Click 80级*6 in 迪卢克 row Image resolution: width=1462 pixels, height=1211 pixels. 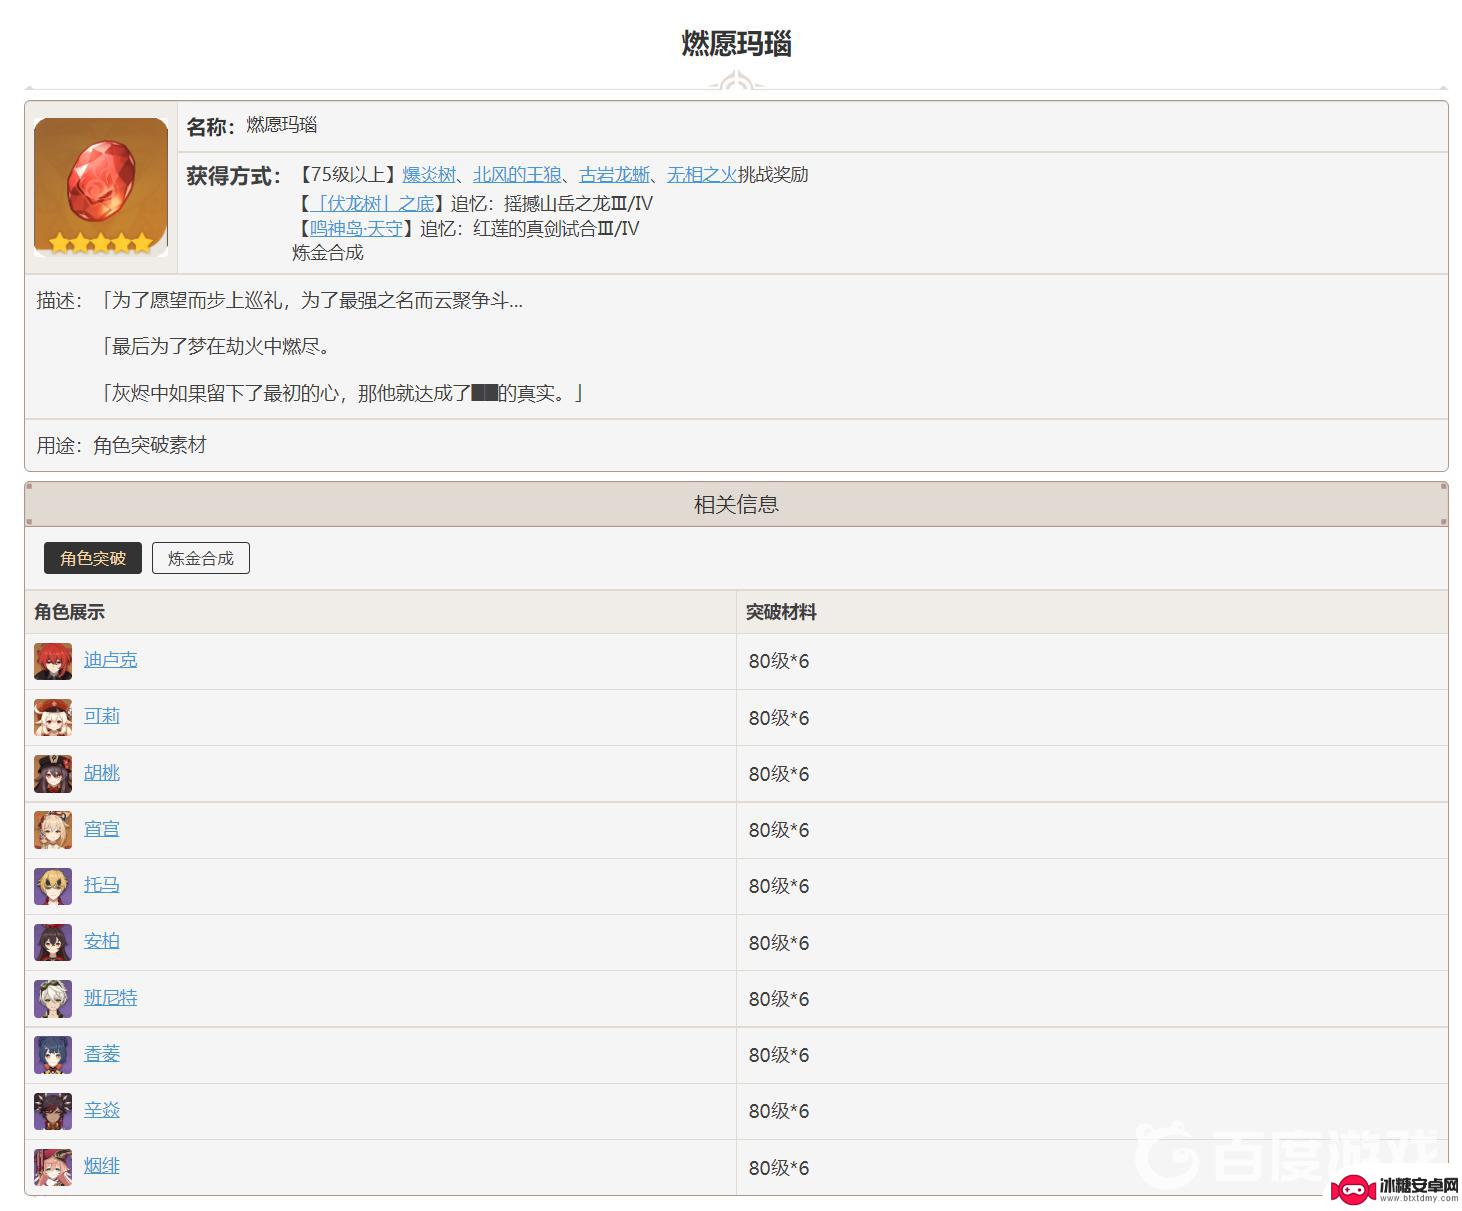pos(779,661)
